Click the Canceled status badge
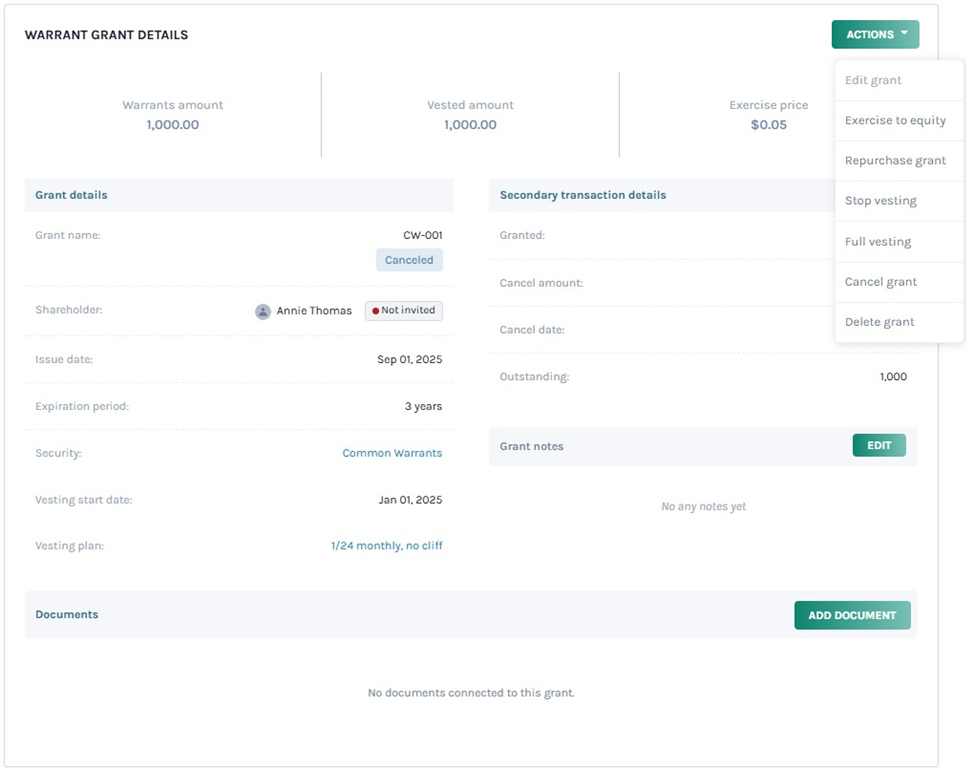The image size is (974, 771). coord(409,260)
